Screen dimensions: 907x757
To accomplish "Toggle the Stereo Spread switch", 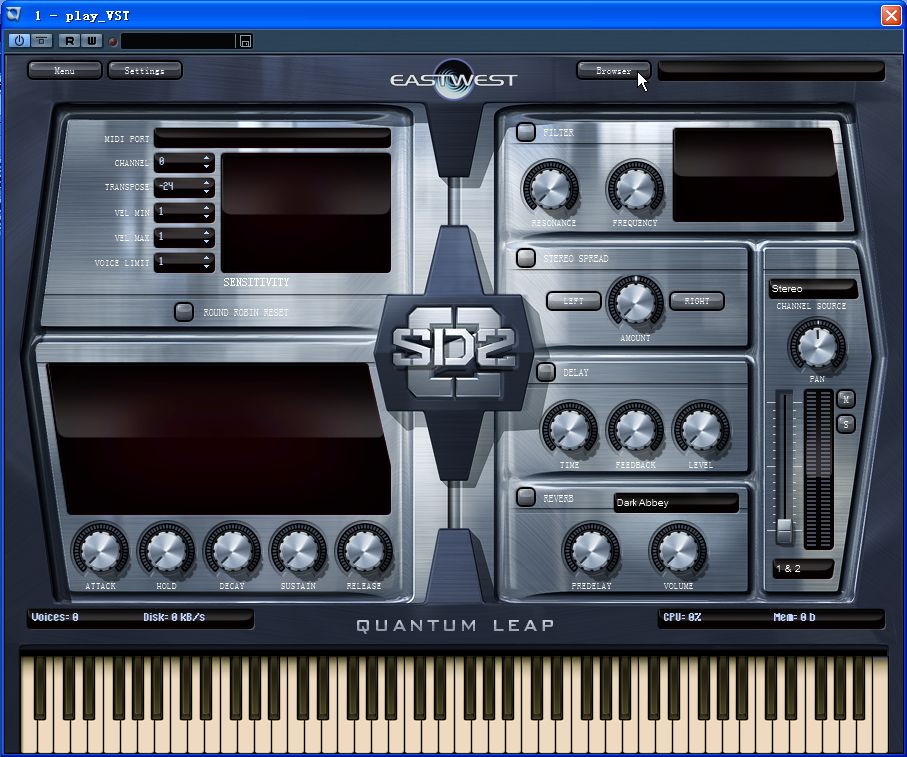I will (526, 258).
